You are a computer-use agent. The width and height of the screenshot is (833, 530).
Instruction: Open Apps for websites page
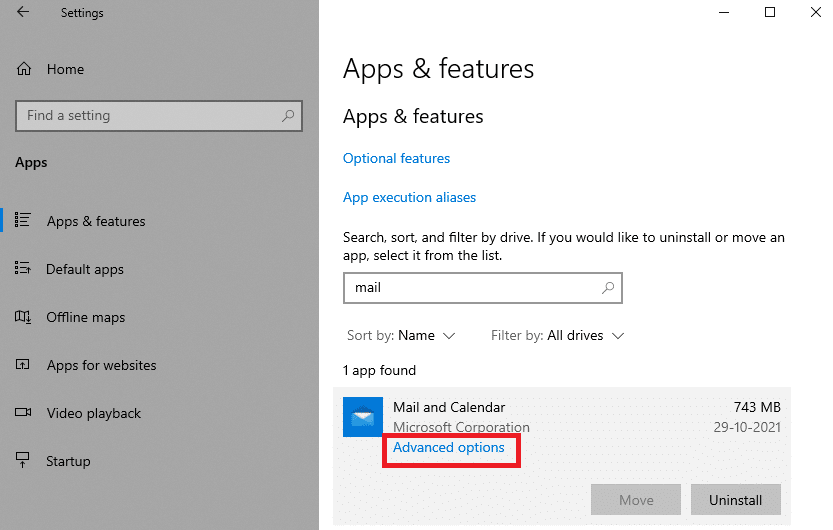[x=101, y=365]
